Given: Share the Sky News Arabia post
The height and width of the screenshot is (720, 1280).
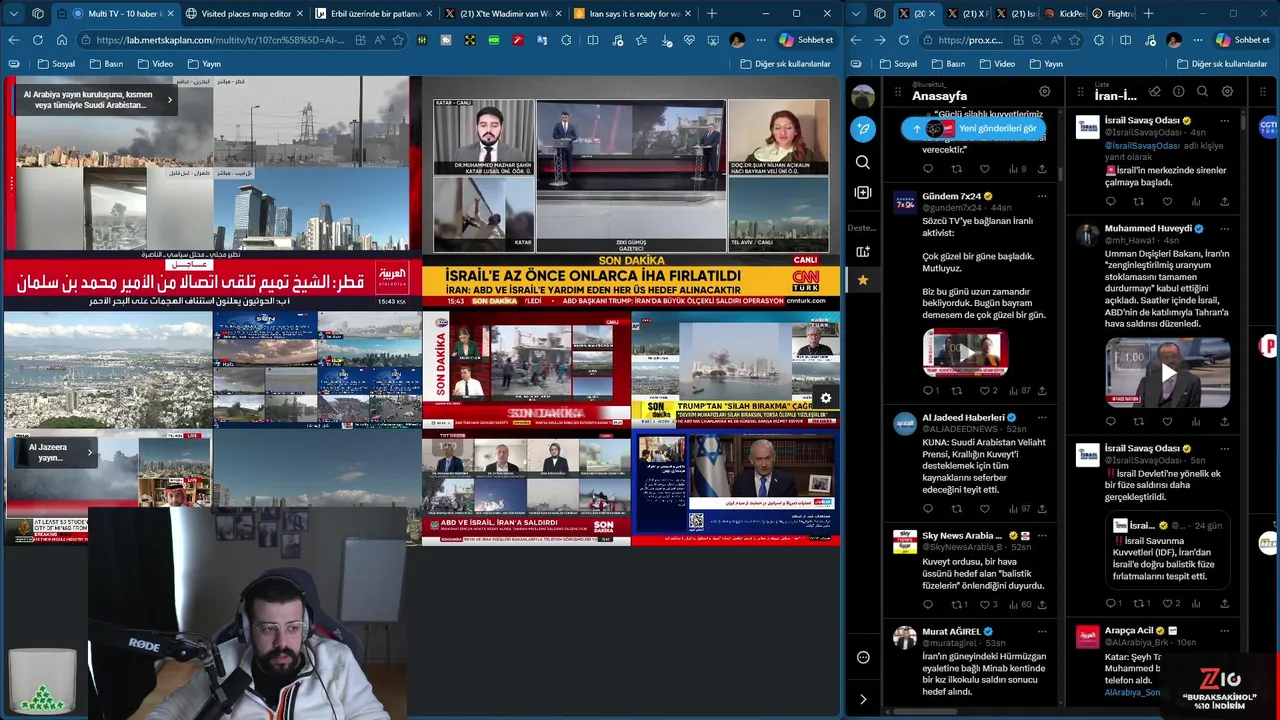Looking at the screenshot, I should (x=1042, y=604).
